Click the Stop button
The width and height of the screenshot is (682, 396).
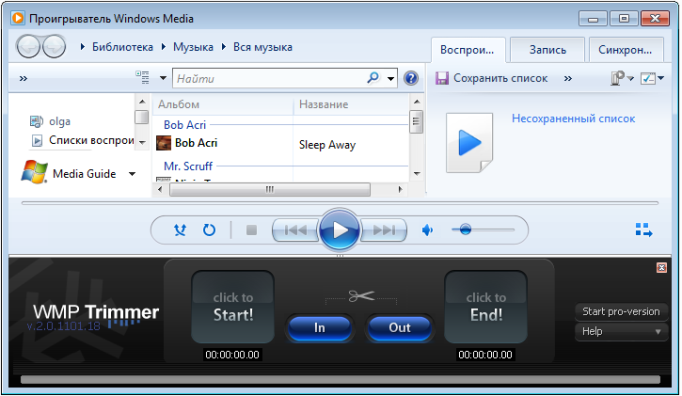tap(251, 230)
